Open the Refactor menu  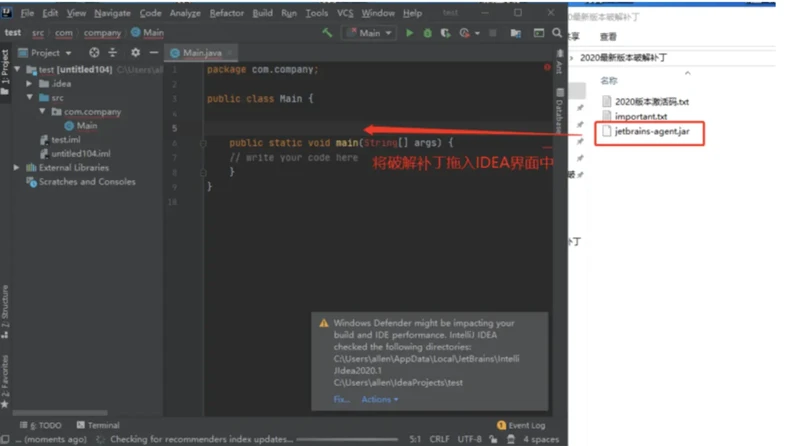pyautogui.click(x=225, y=14)
